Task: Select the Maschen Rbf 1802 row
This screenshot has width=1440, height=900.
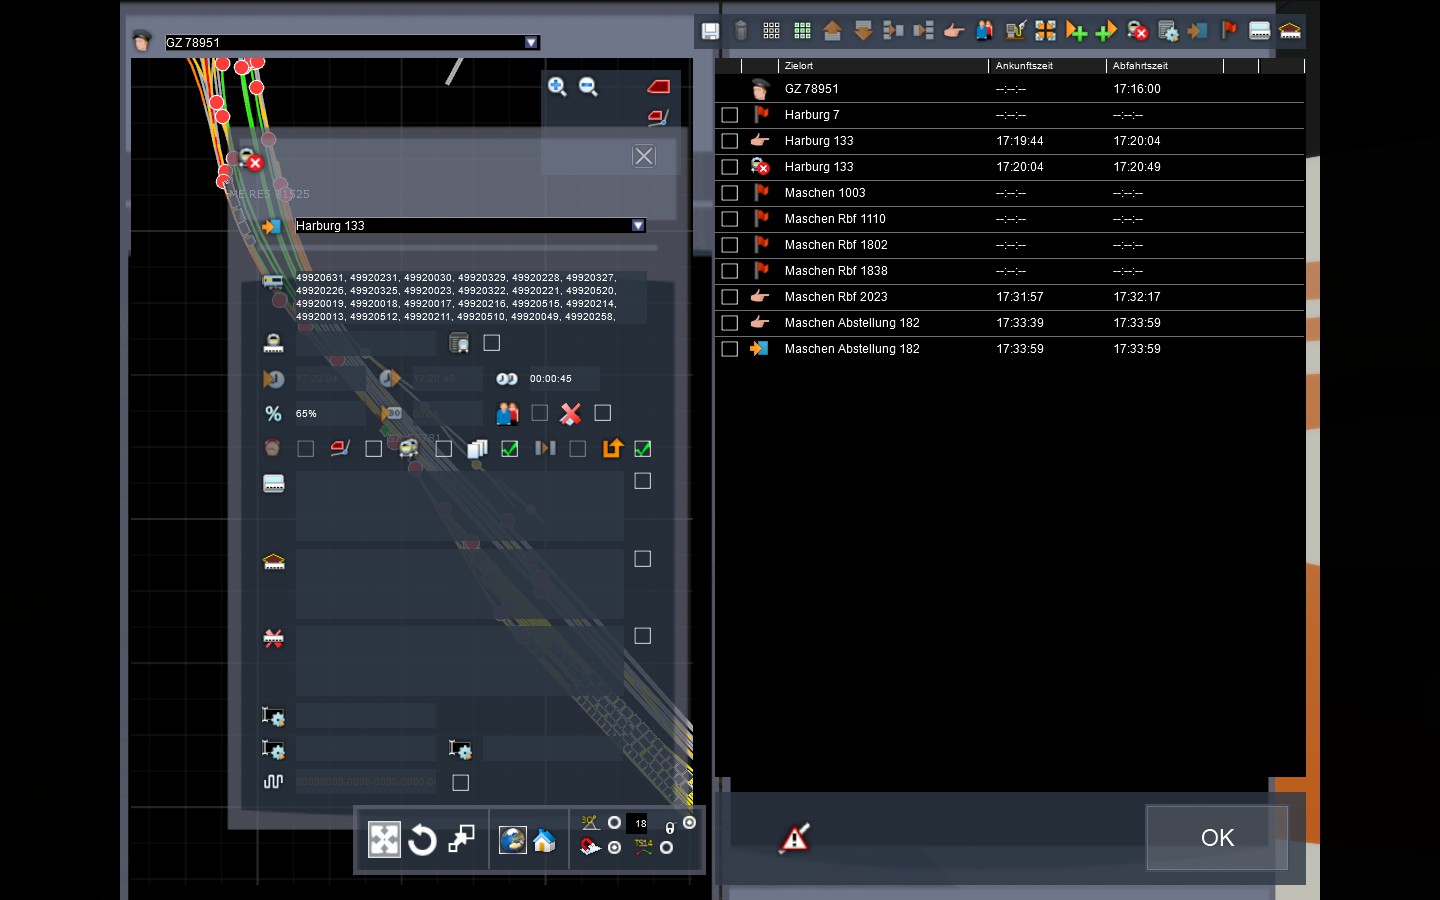Action: coord(1010,245)
